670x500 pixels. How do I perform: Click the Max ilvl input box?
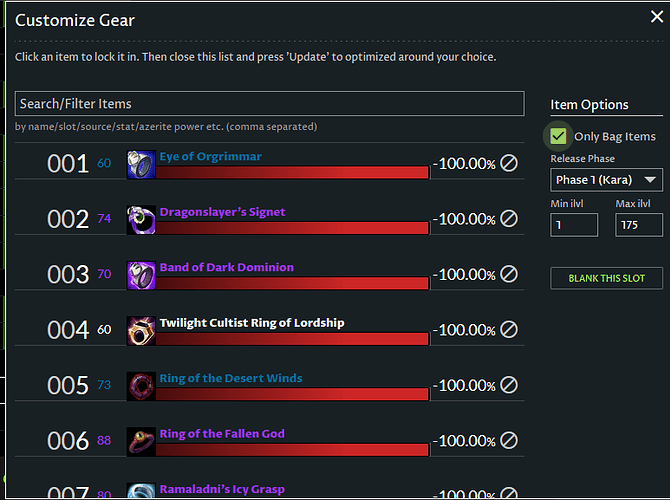[x=639, y=224]
